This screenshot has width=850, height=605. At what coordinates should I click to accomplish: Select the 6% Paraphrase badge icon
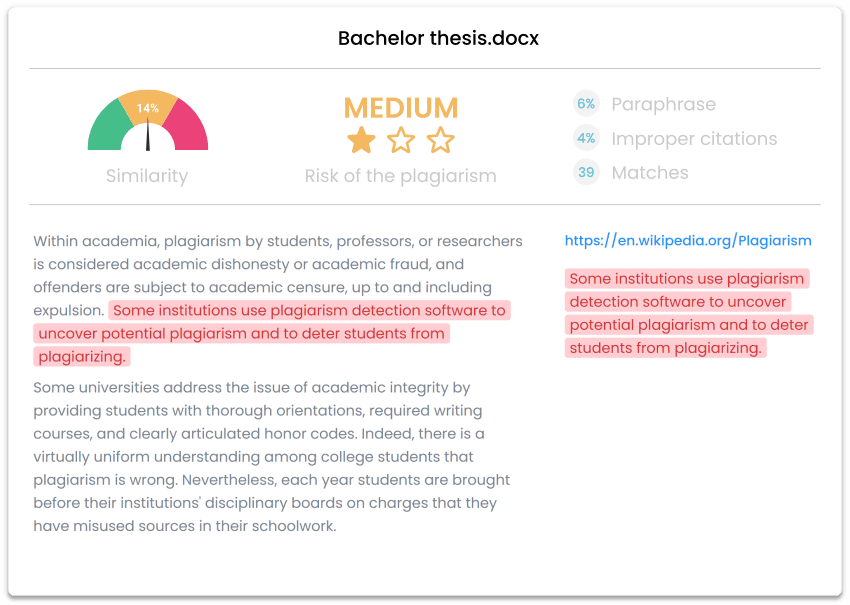pos(586,103)
